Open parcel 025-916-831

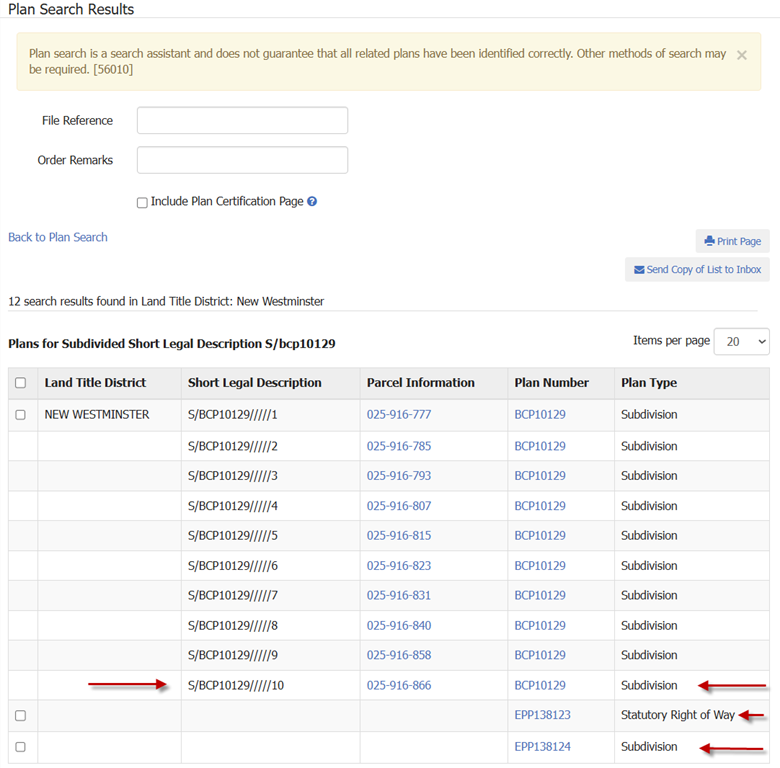tap(399, 595)
